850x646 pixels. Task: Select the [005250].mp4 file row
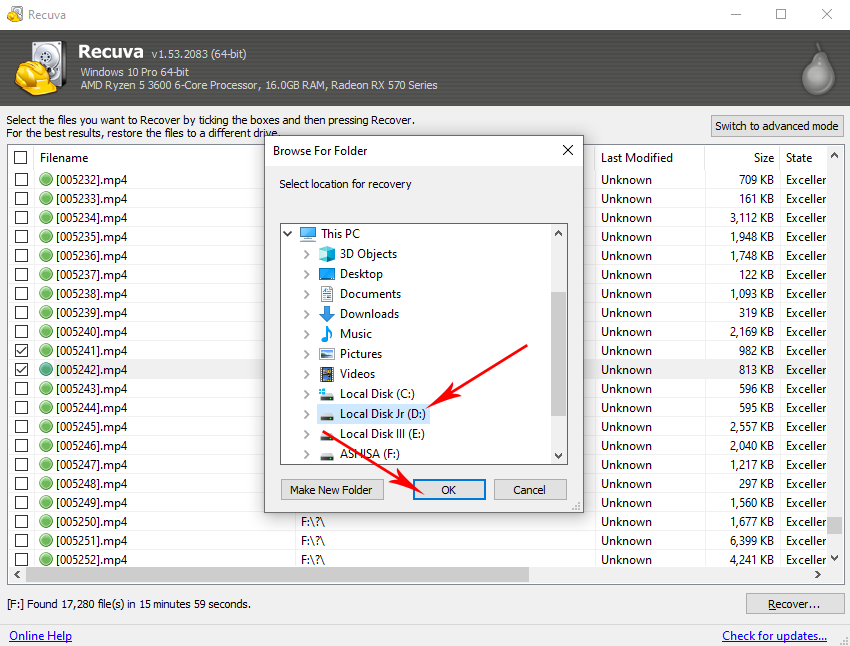pyautogui.click(x=417, y=521)
